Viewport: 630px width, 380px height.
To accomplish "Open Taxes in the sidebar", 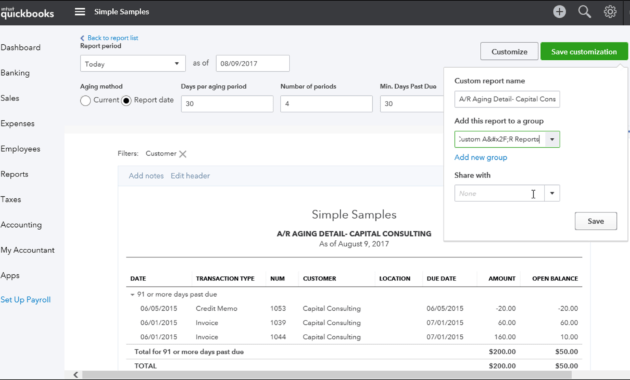I will (11, 199).
